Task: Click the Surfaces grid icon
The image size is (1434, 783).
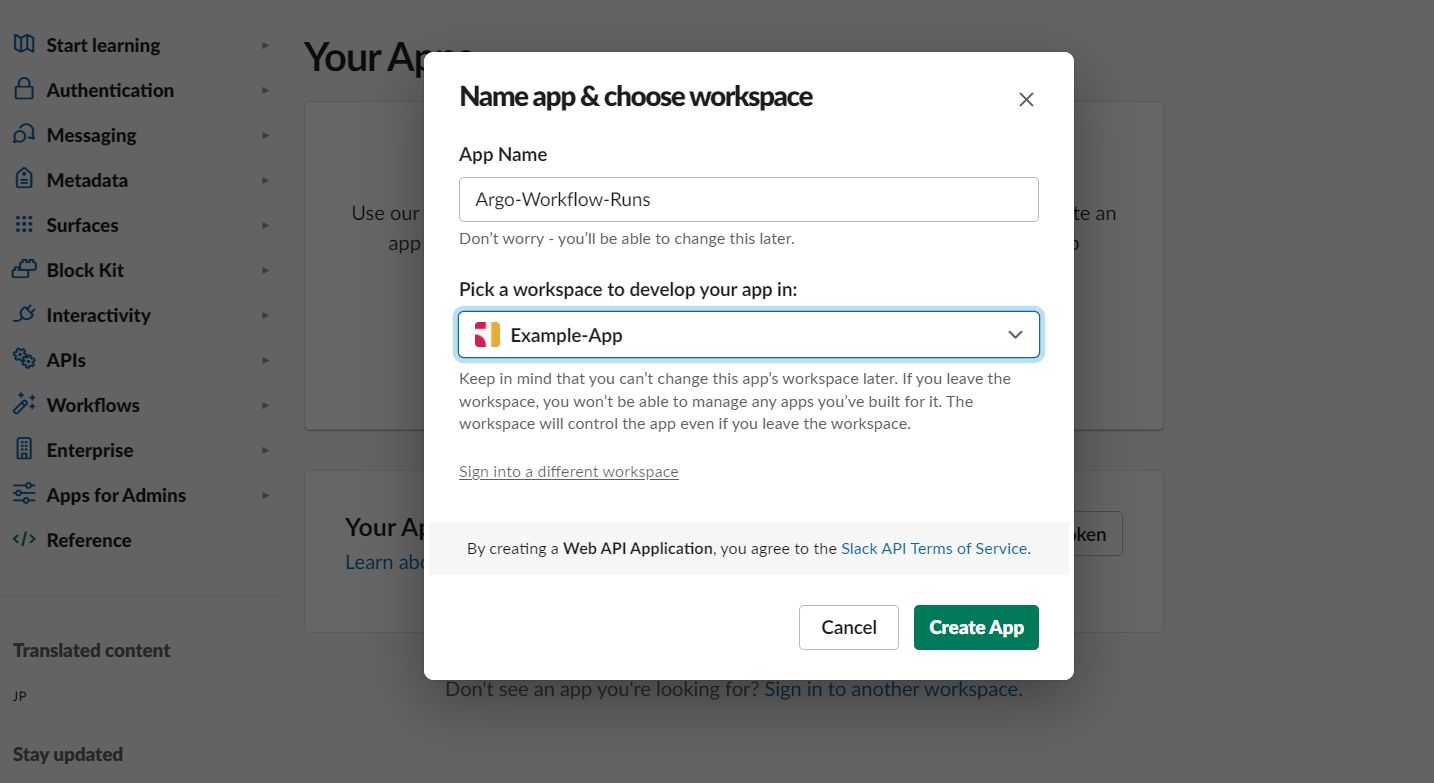Action: click(x=24, y=225)
